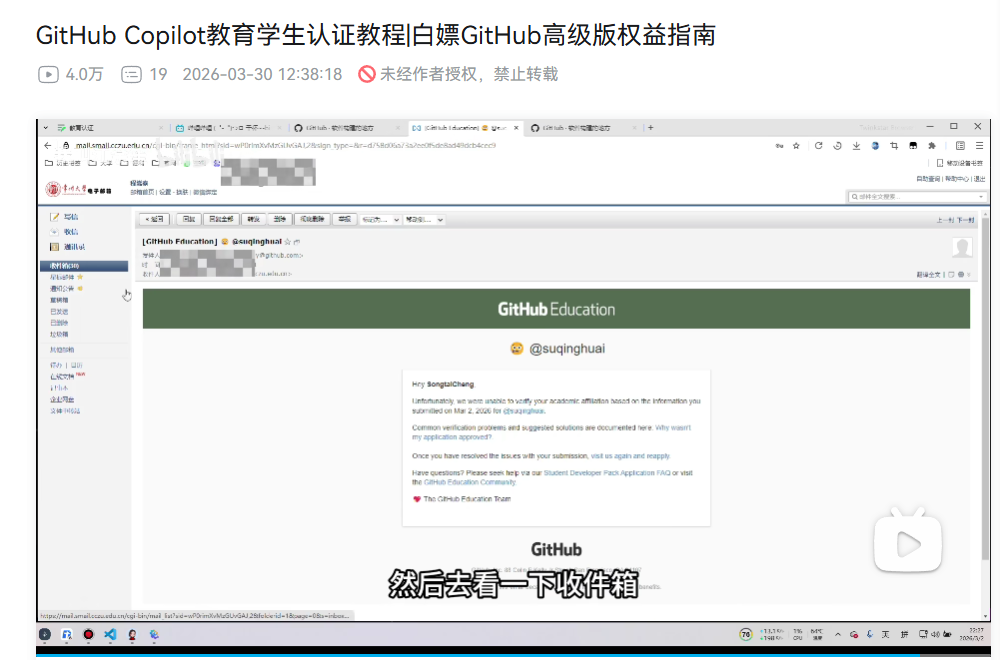This screenshot has height=660, width=1000.
Task: Click the comment count icon beside 19
Action: pos(131,75)
